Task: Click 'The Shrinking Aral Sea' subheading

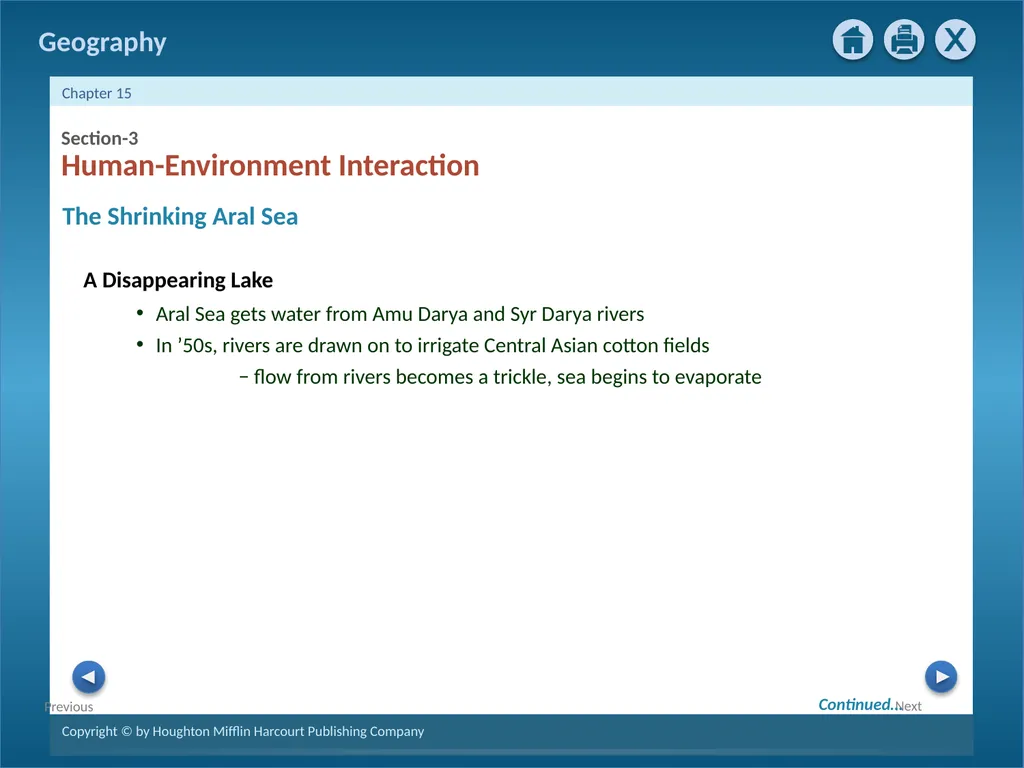Action: 180,216
